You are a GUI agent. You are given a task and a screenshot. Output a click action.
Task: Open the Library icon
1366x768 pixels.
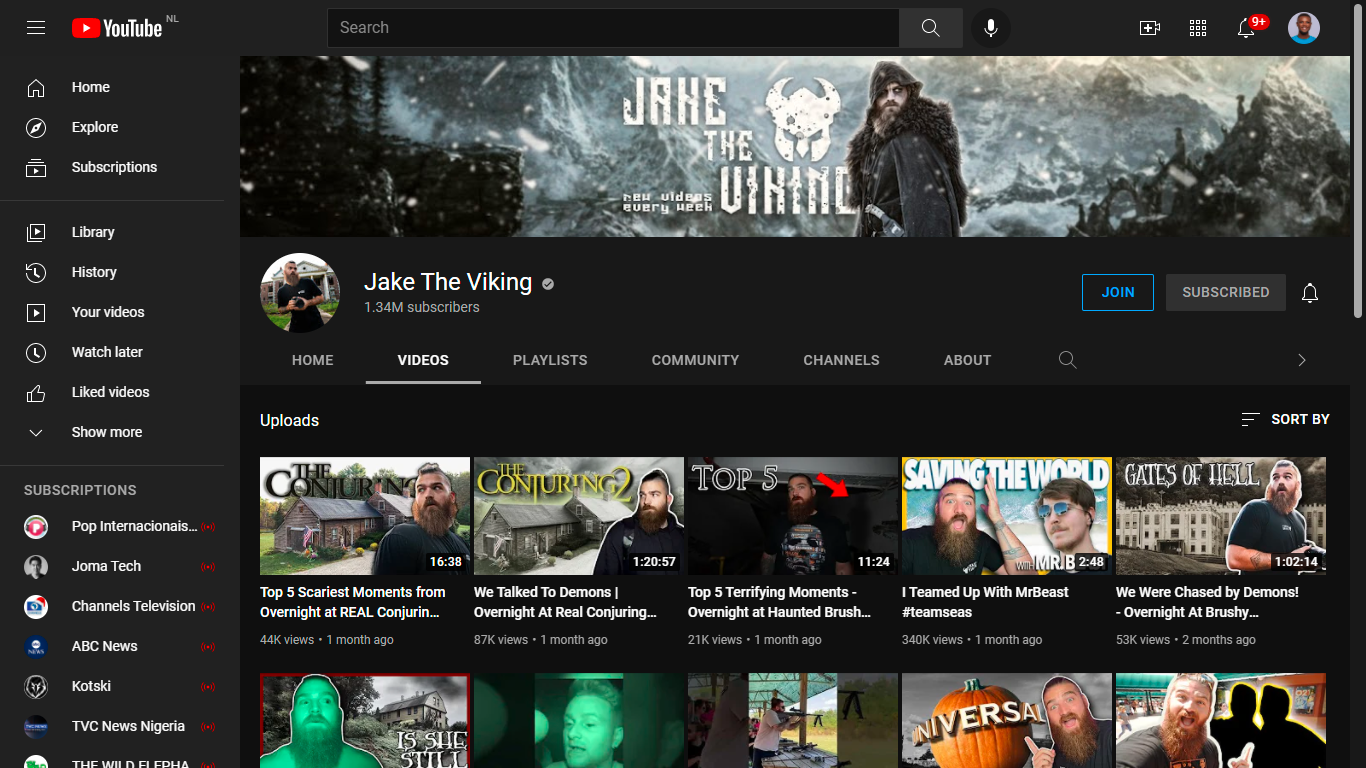coord(36,232)
